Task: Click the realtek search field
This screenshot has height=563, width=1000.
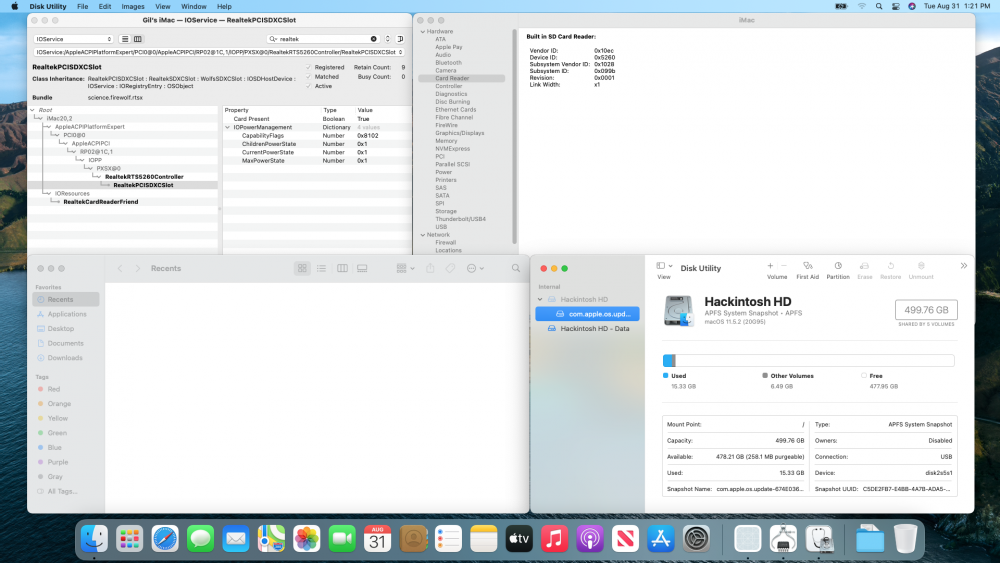Action: 323,39
